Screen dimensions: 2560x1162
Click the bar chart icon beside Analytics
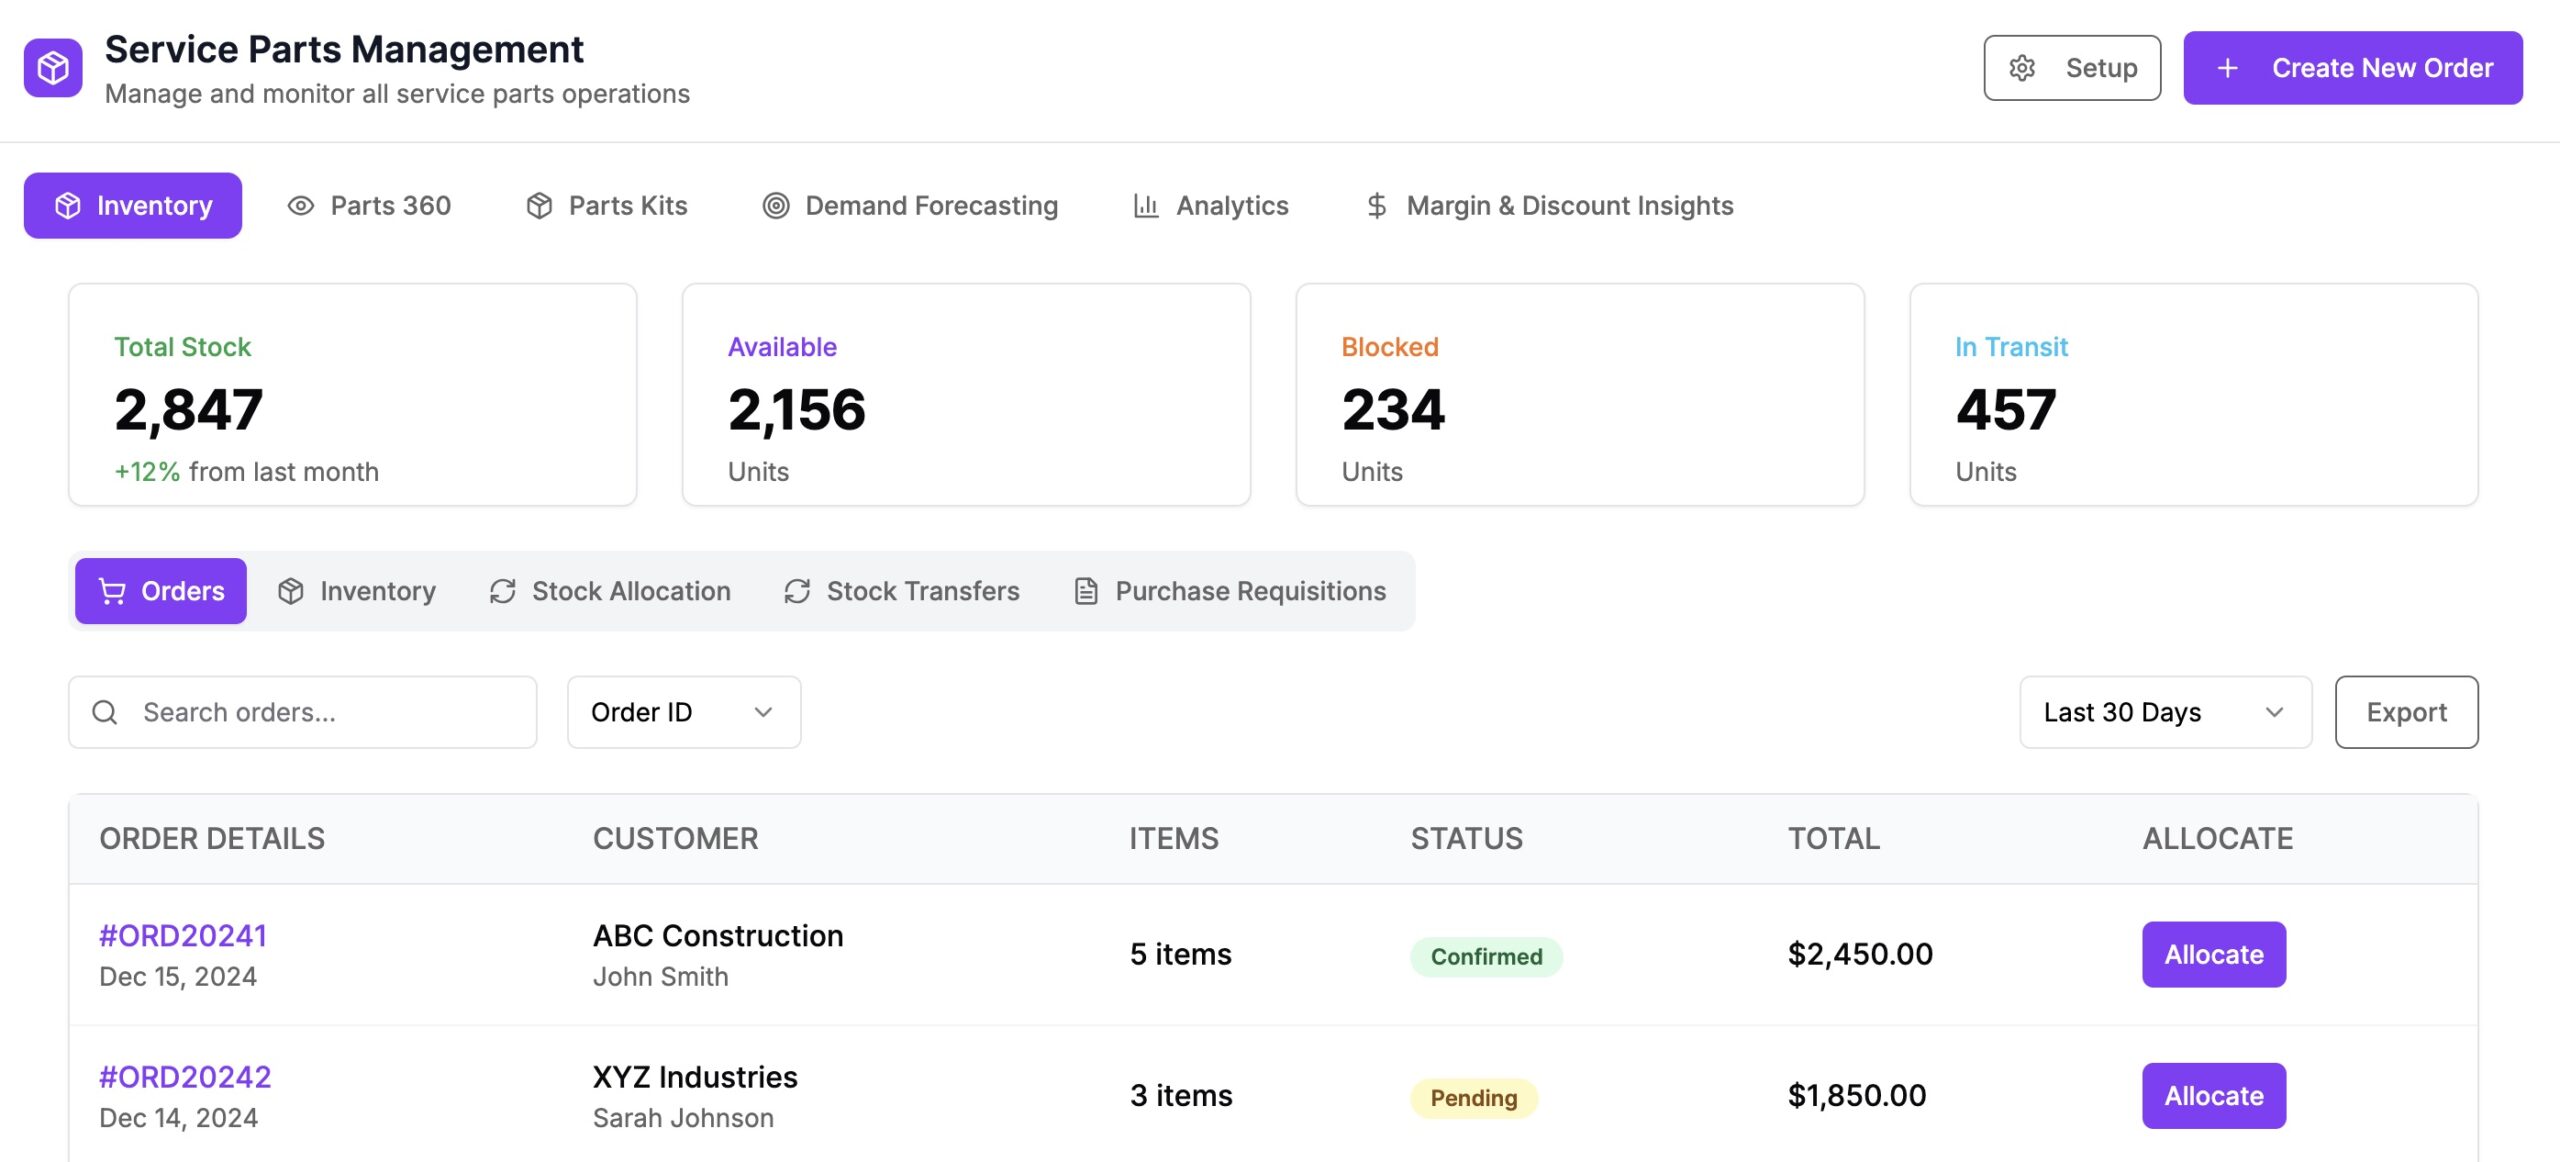(x=1146, y=205)
